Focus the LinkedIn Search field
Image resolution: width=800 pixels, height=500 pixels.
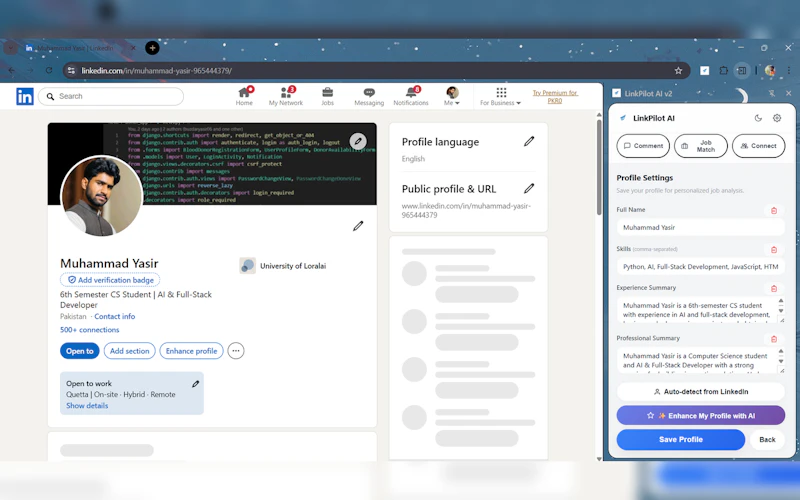[x=111, y=96]
